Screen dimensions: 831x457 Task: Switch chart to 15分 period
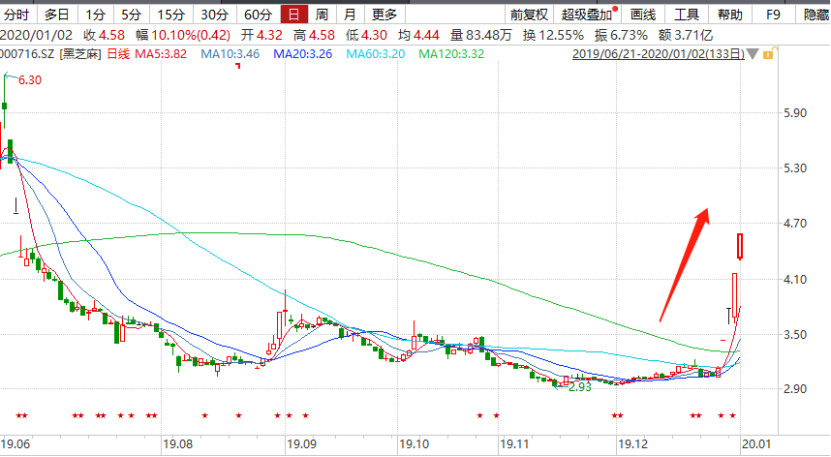coord(171,14)
